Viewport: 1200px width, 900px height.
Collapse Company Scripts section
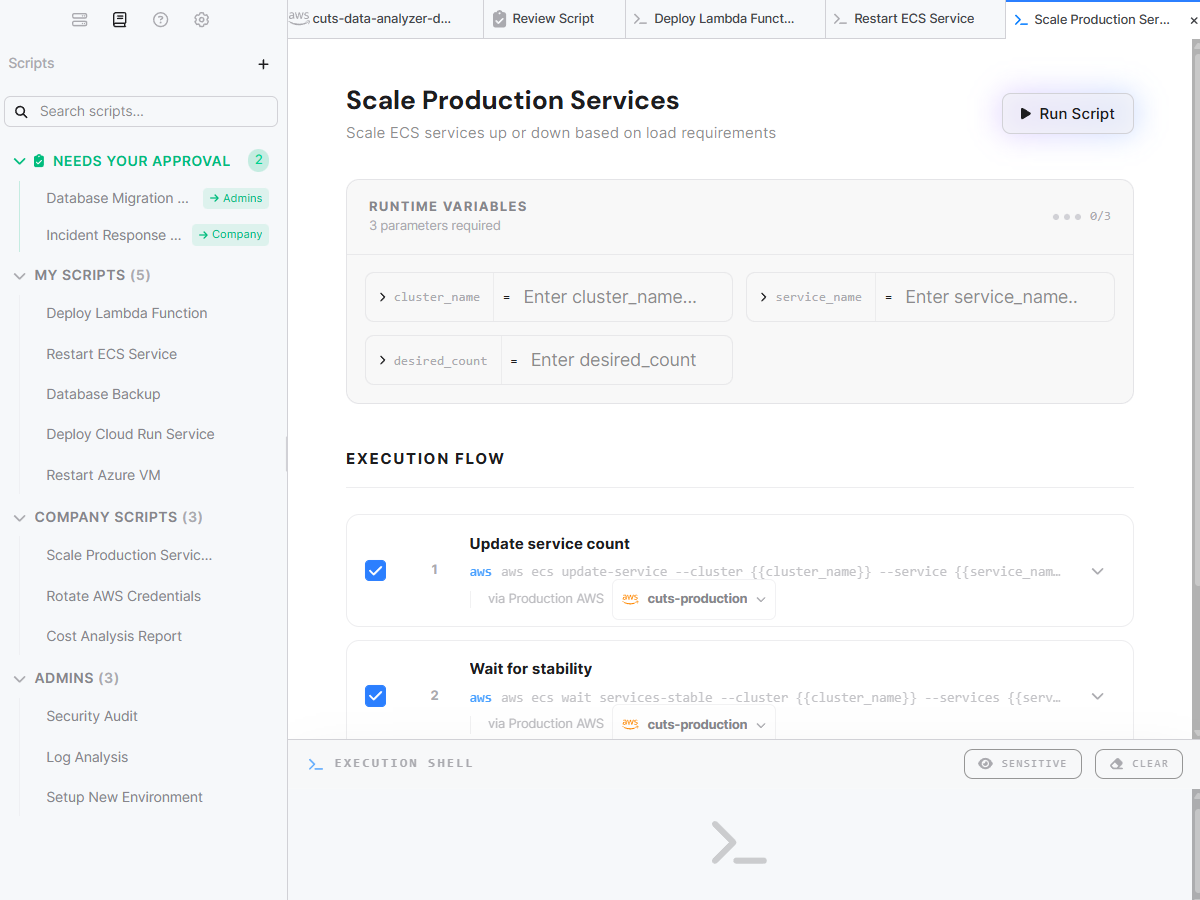[x=20, y=517]
